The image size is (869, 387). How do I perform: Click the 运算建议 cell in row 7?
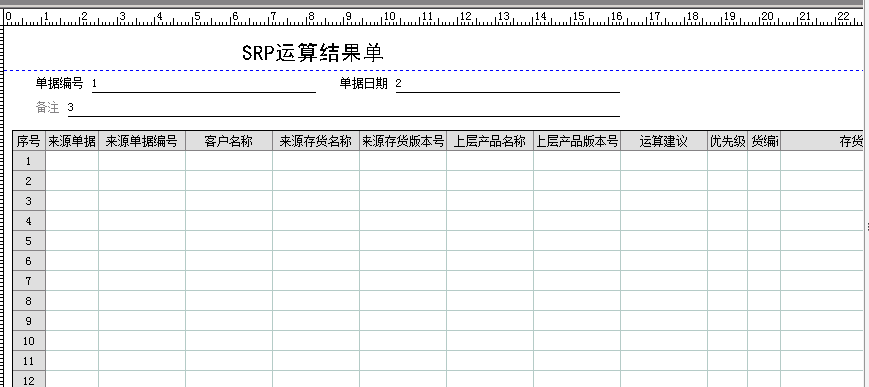tap(664, 281)
